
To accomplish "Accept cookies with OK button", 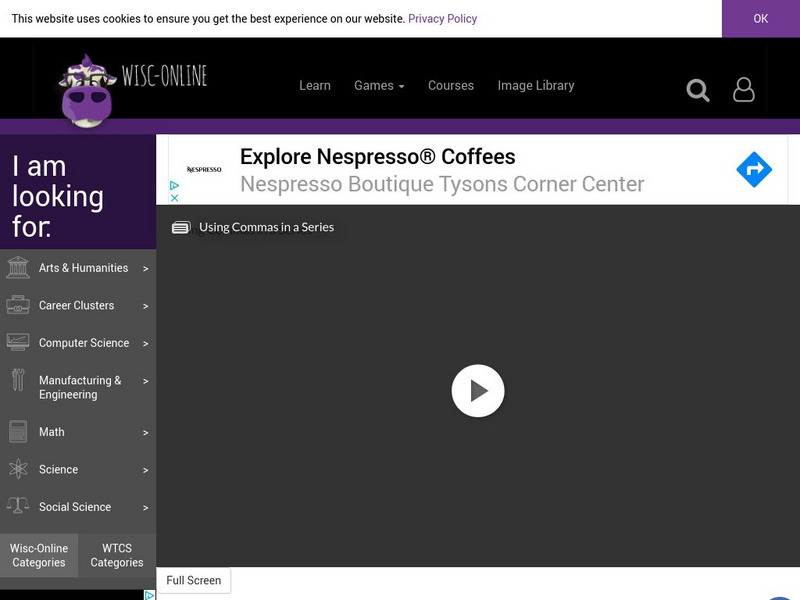I will (x=761, y=18).
